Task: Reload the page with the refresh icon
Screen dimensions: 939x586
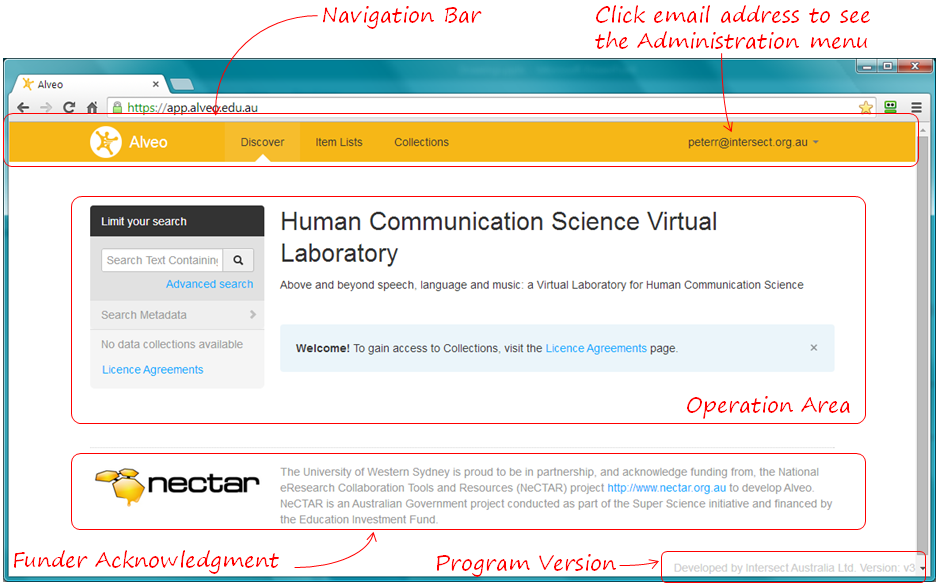Action: click(x=69, y=107)
